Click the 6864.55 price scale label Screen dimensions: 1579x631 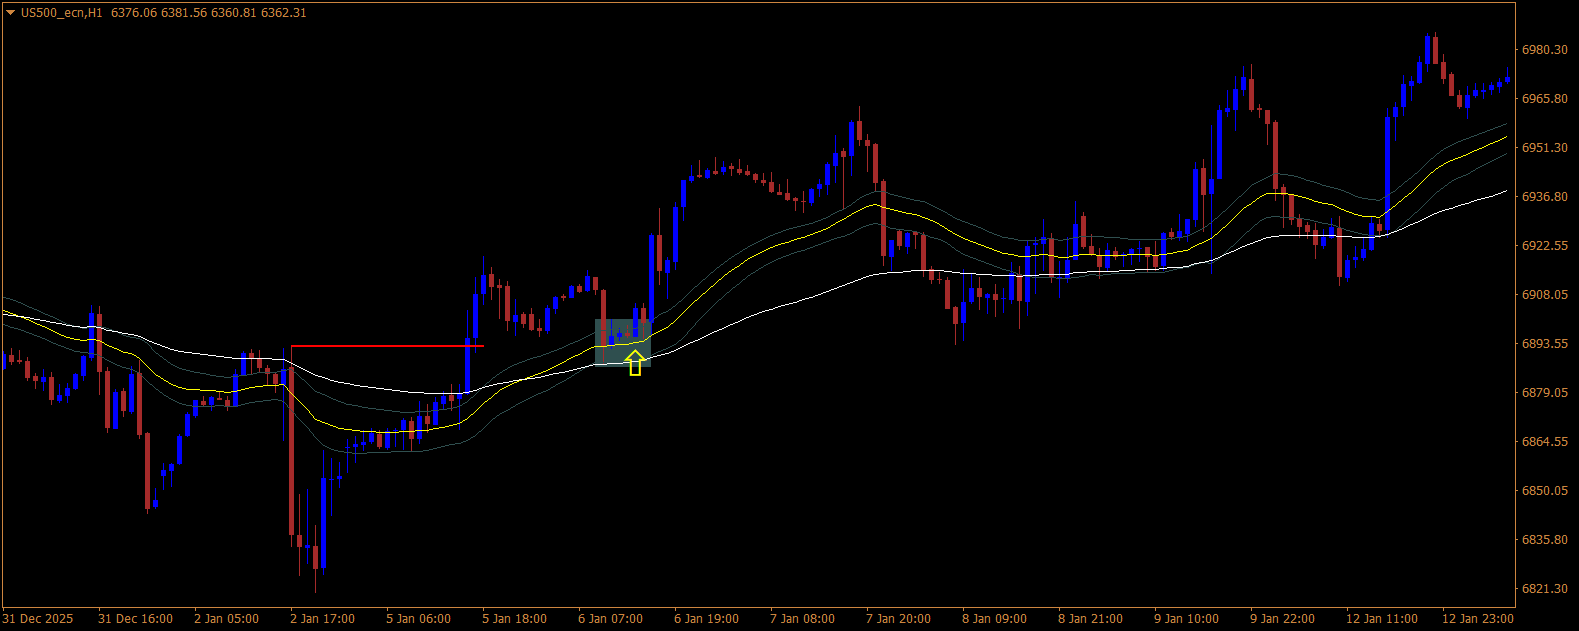pyautogui.click(x=1543, y=442)
